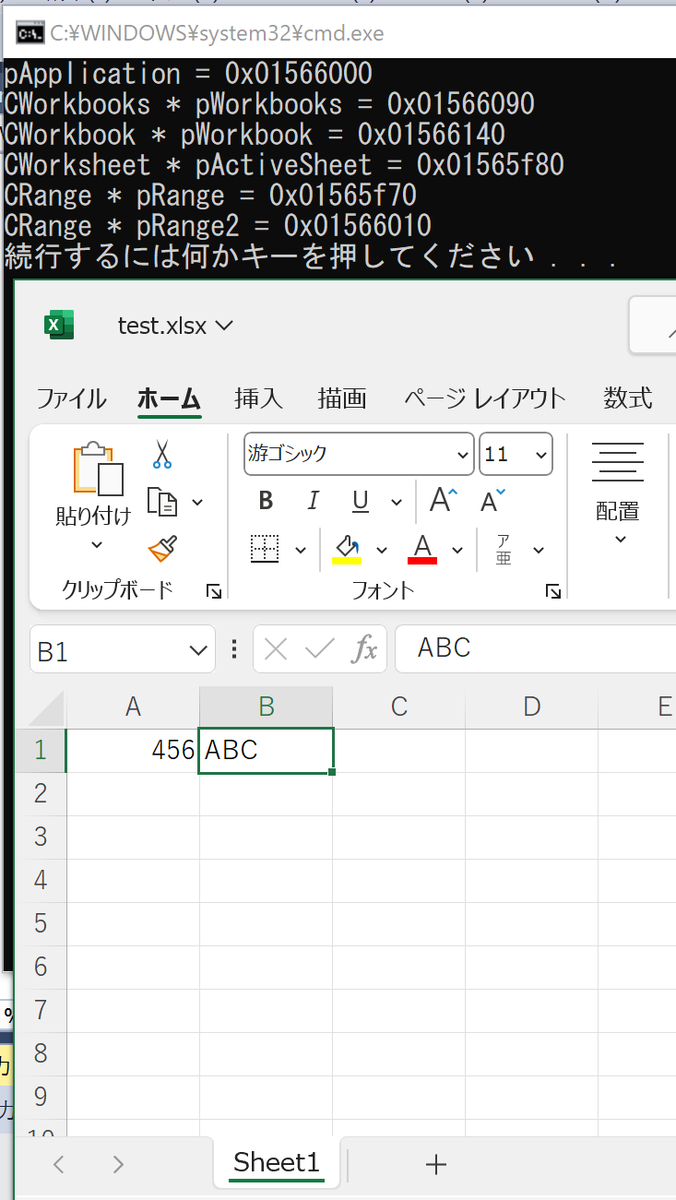
Task: Click the Paste clipboard icon
Action: (97, 470)
